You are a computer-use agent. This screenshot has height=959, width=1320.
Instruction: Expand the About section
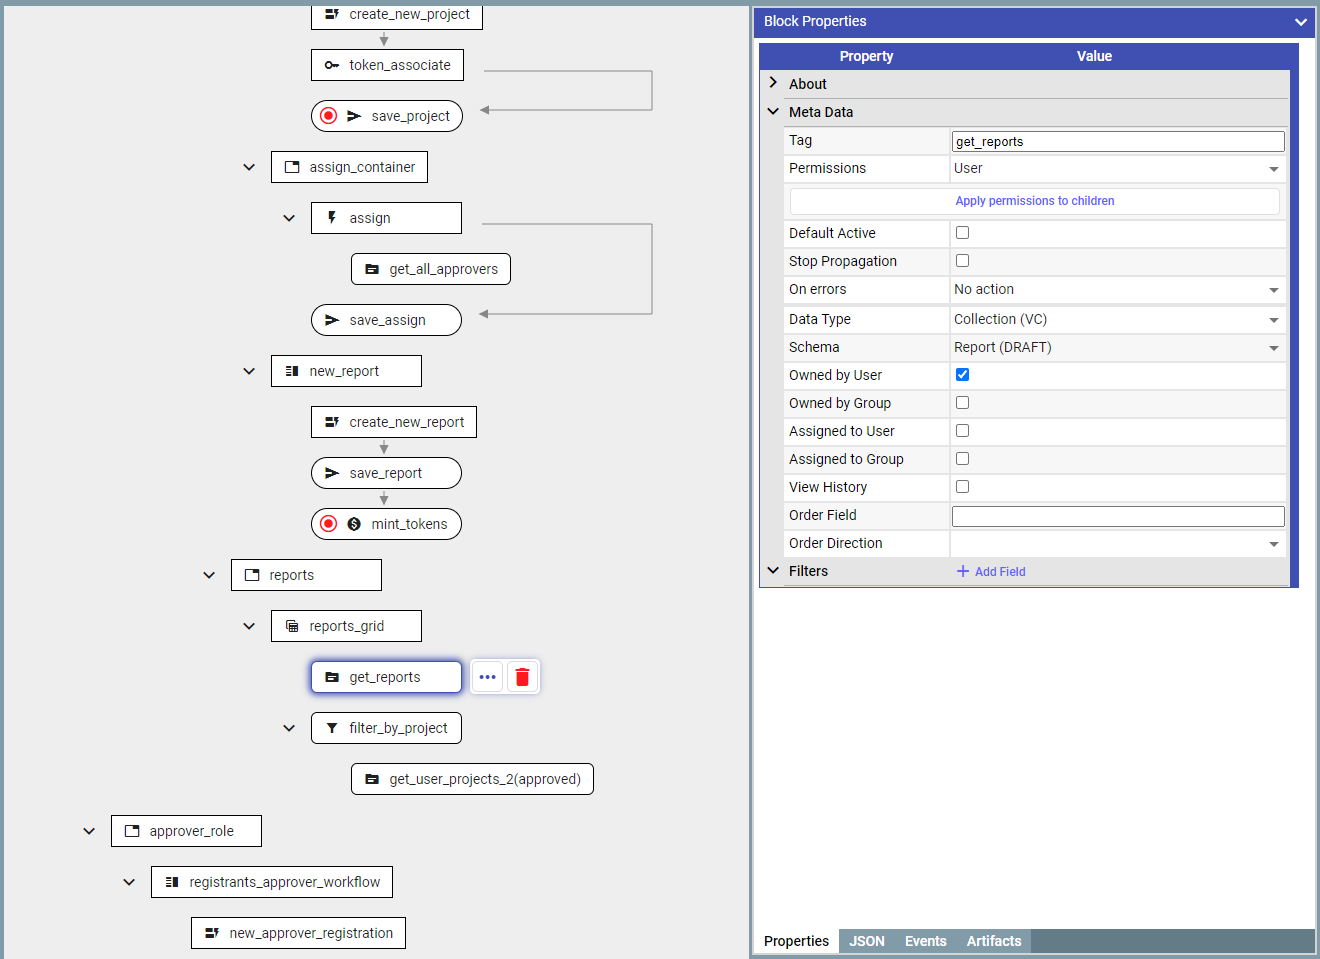[773, 84]
